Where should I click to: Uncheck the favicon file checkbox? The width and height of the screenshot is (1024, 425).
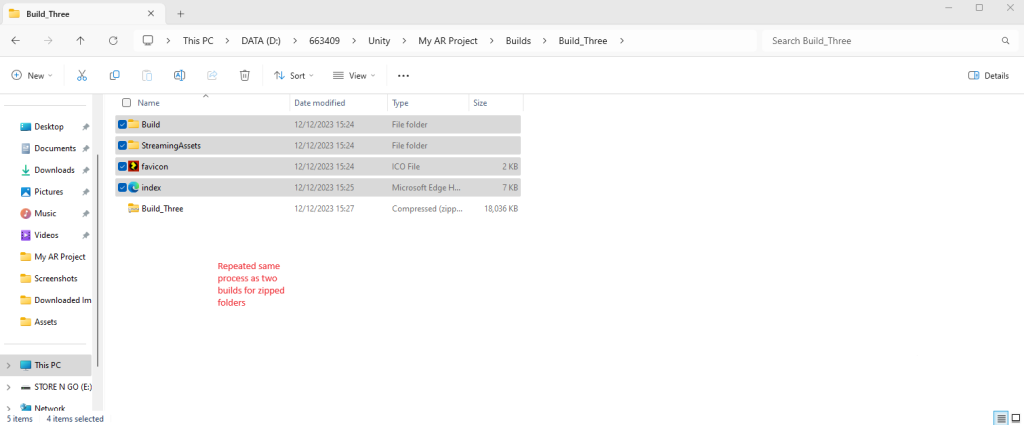point(122,166)
